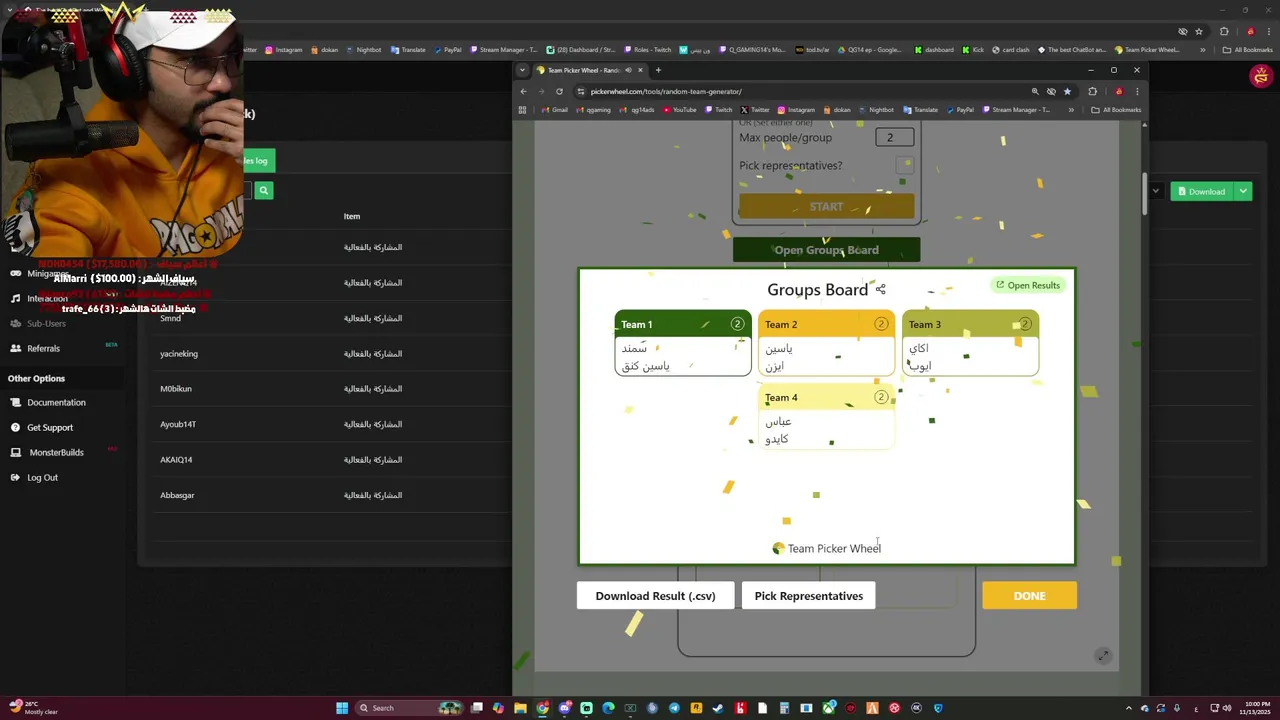This screenshot has width=1280, height=720.
Task: Select the Ayoub14T row in the back window
Action: 330,424
